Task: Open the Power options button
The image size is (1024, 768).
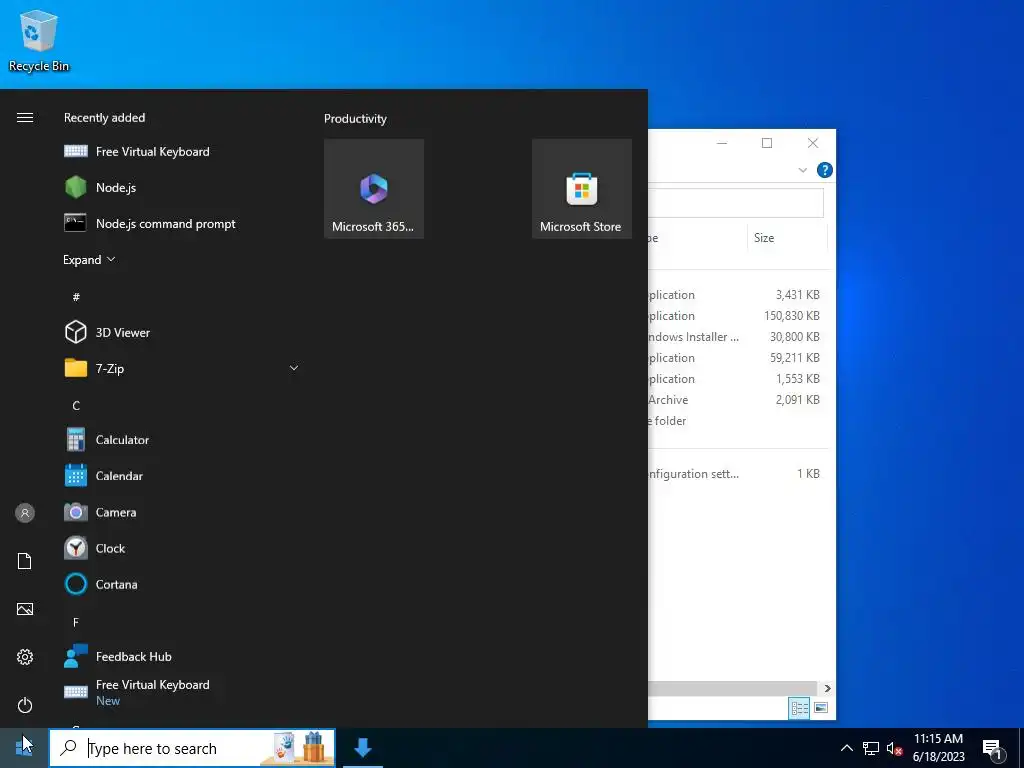Action: pos(25,705)
